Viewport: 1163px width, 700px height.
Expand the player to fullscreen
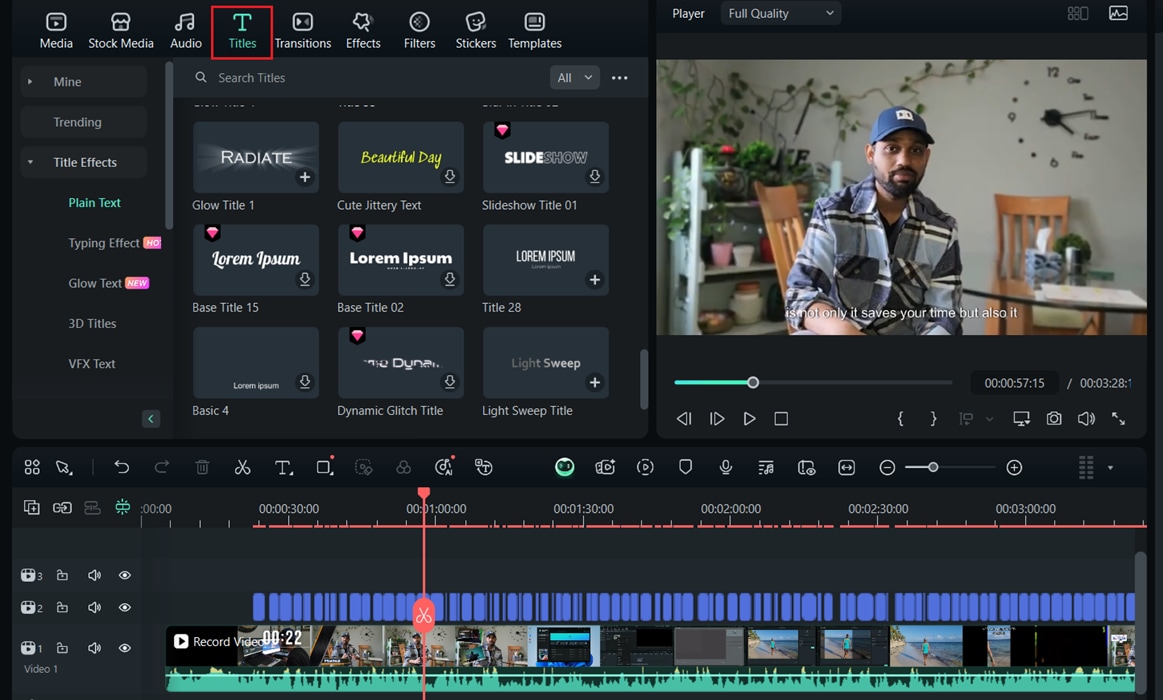[x=1118, y=419]
